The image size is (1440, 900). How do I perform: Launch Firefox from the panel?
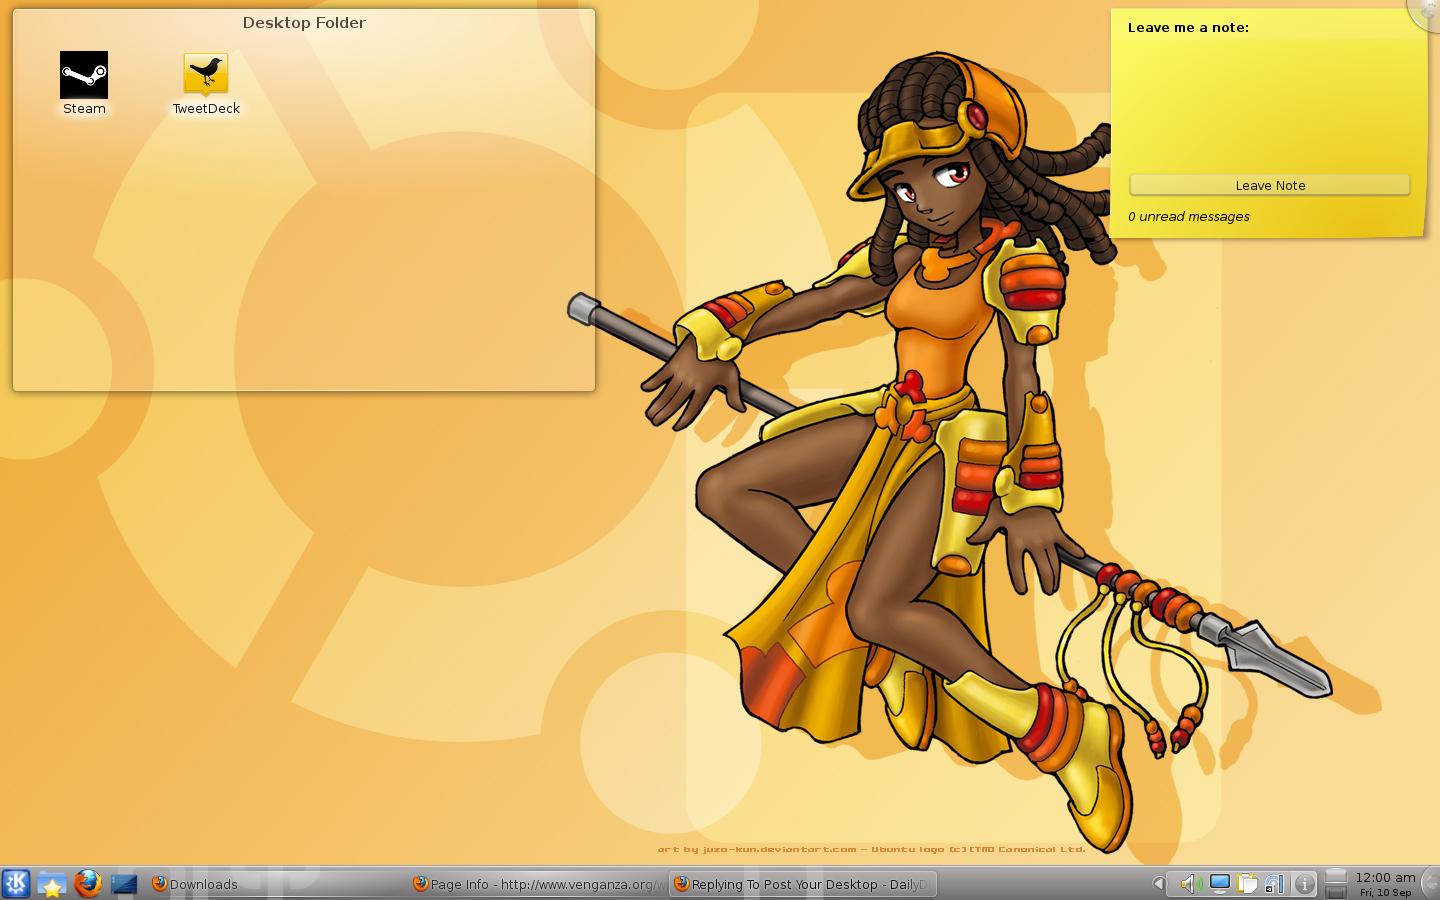click(88, 884)
